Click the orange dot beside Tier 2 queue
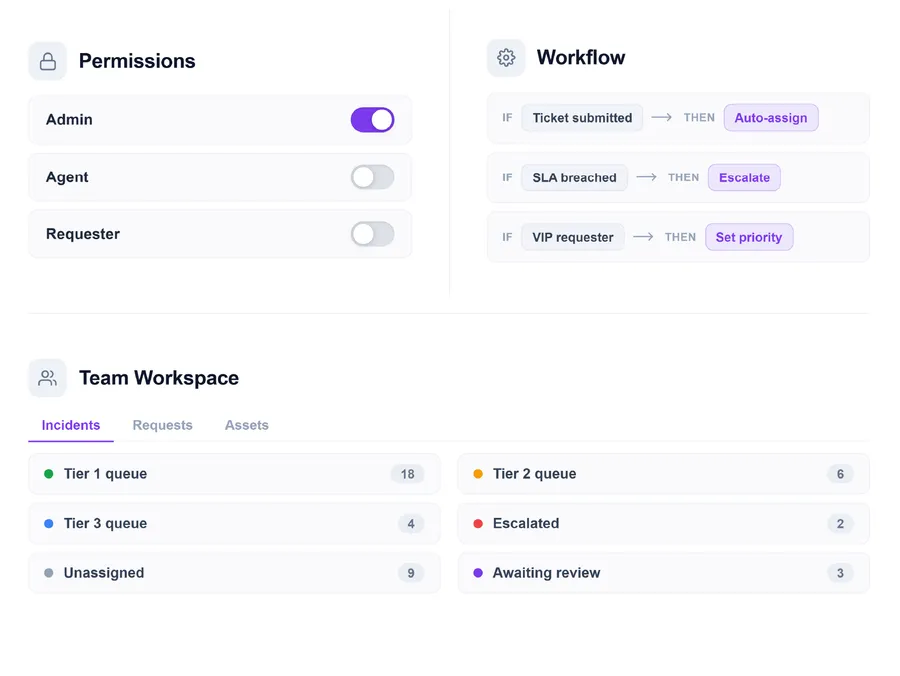Screen dimensions: 900x676 click(478, 474)
